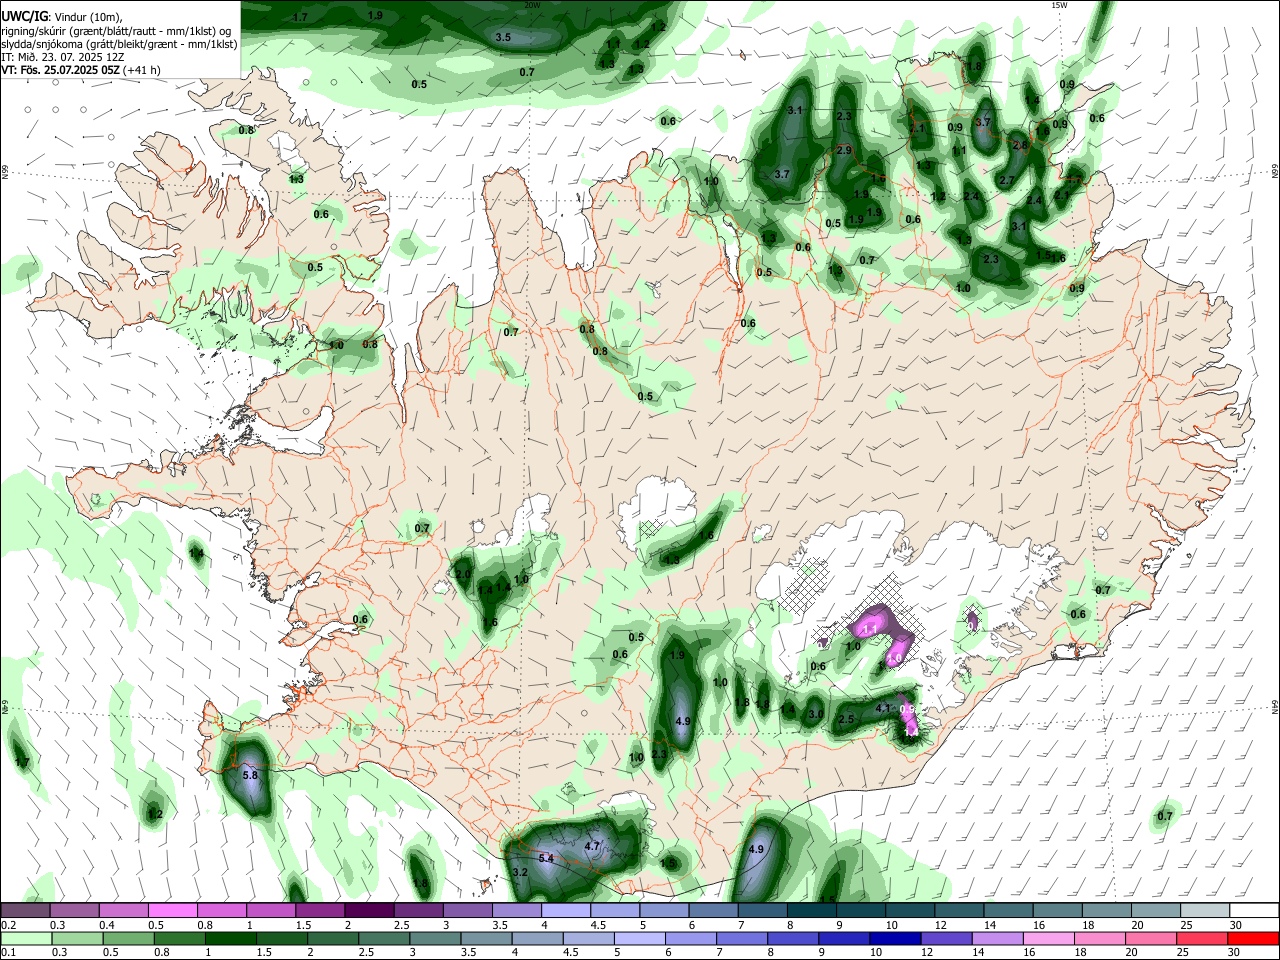Viewport: 1280px width, 960px height.
Task: Click the dark blue swatch above 10 in lower legend row
Action: pos(893,939)
